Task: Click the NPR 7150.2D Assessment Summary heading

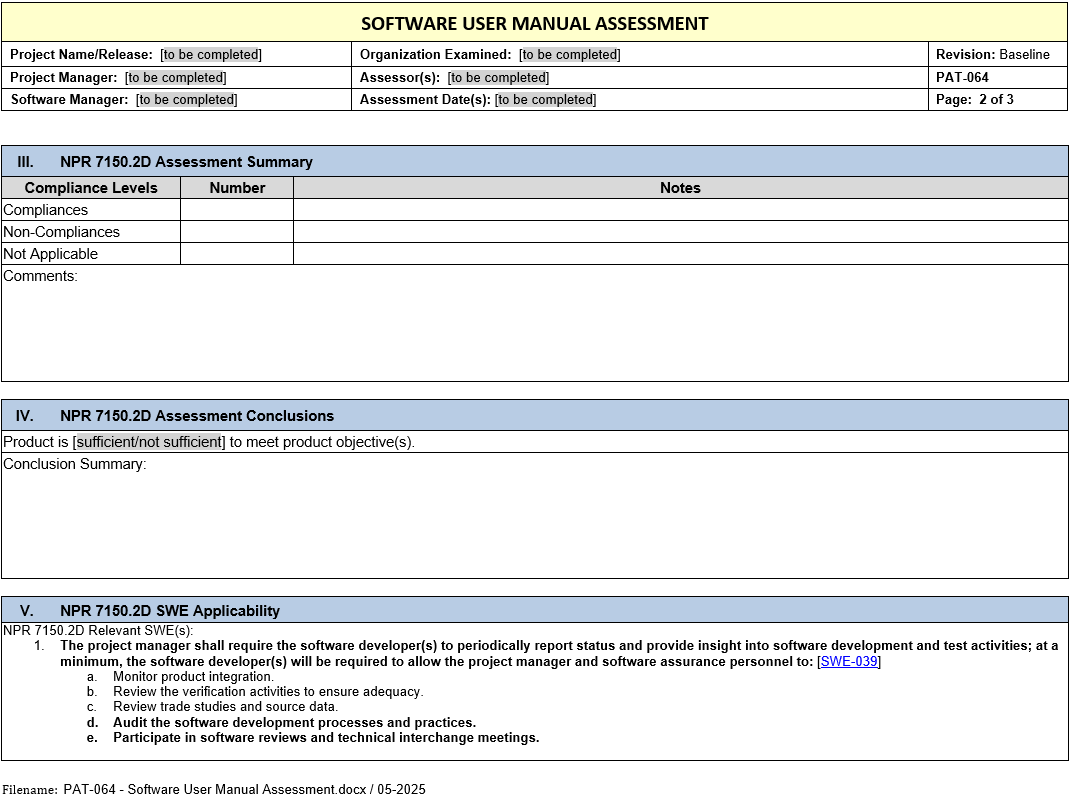Action: tap(186, 162)
